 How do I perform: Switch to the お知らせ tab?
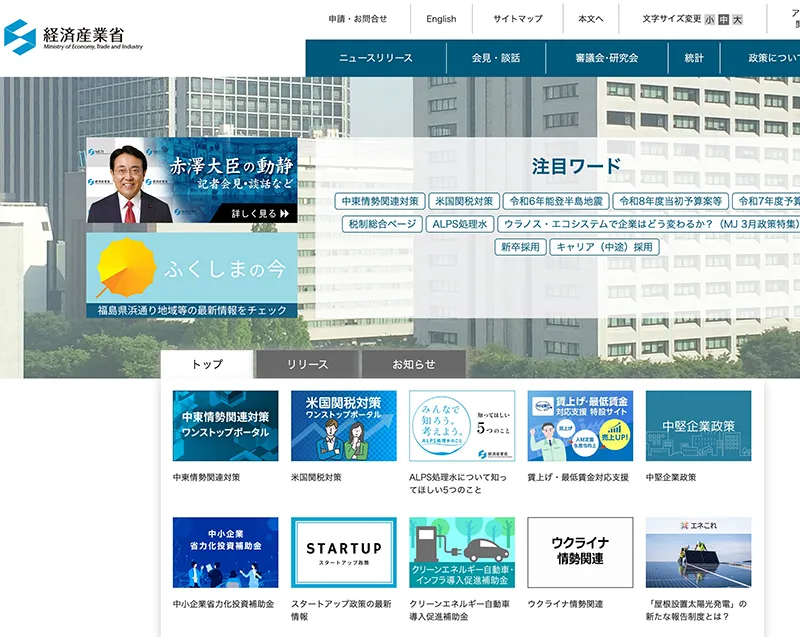[x=413, y=364]
